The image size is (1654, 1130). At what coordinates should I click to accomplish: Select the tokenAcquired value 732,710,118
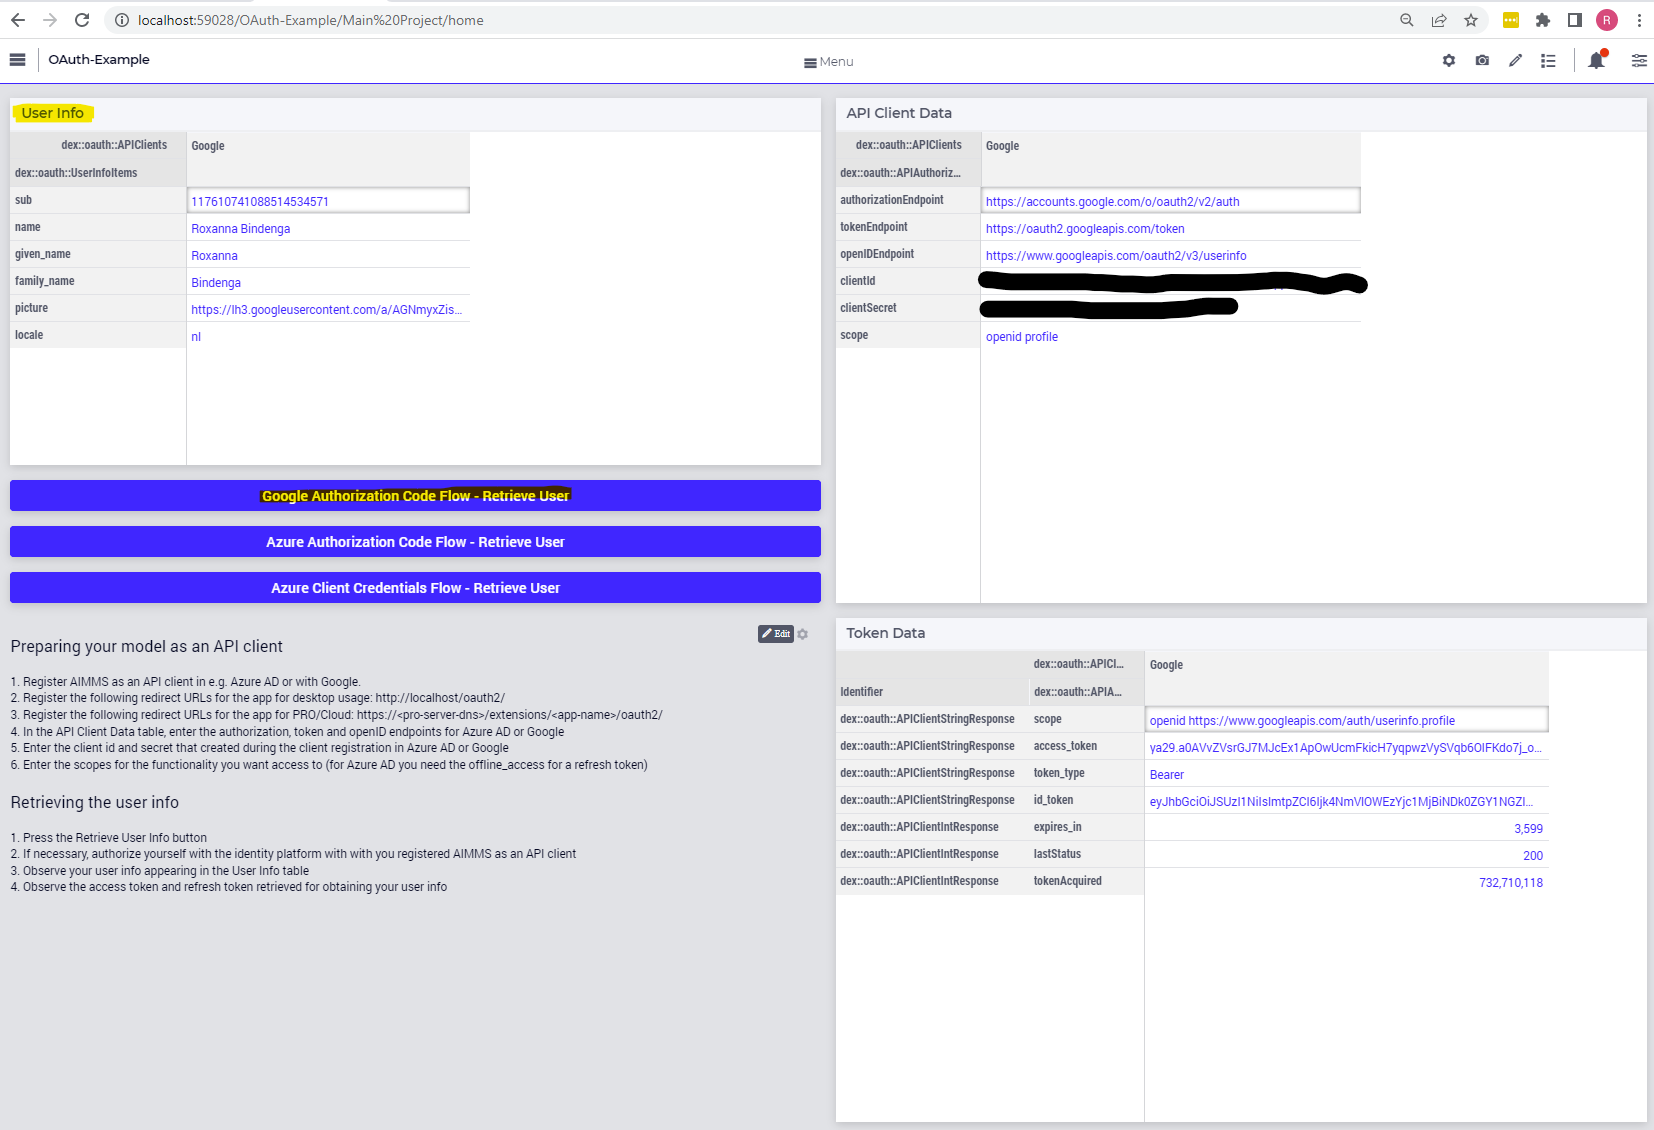click(x=1347, y=882)
